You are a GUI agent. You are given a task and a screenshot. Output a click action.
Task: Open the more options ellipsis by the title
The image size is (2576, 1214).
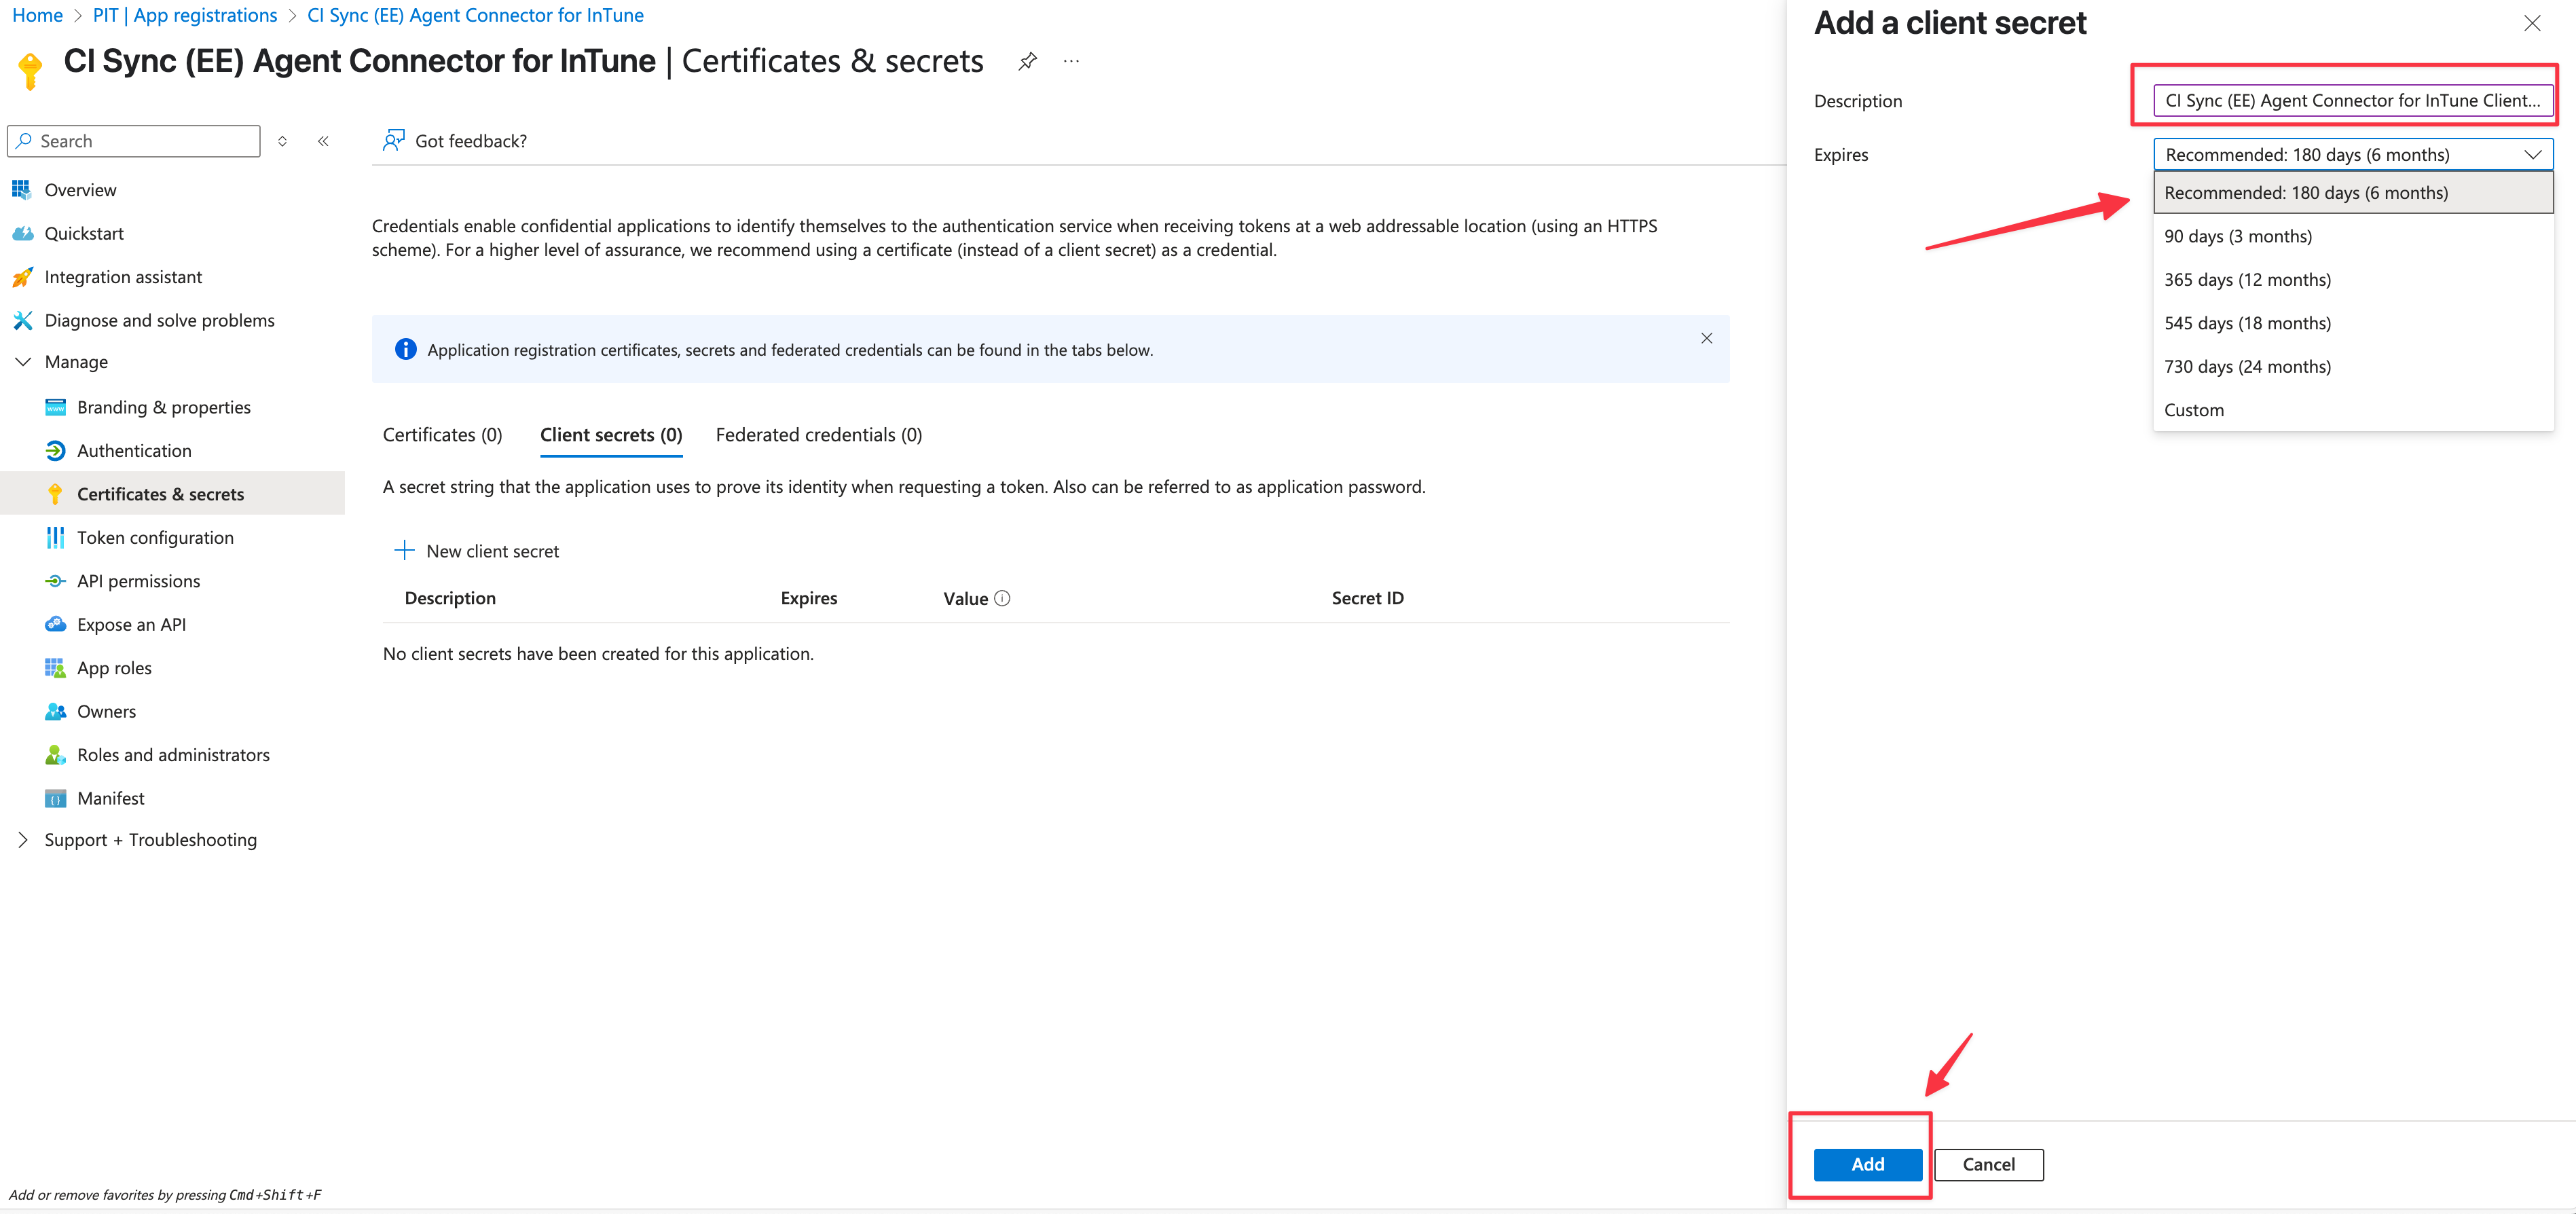[x=1071, y=62]
